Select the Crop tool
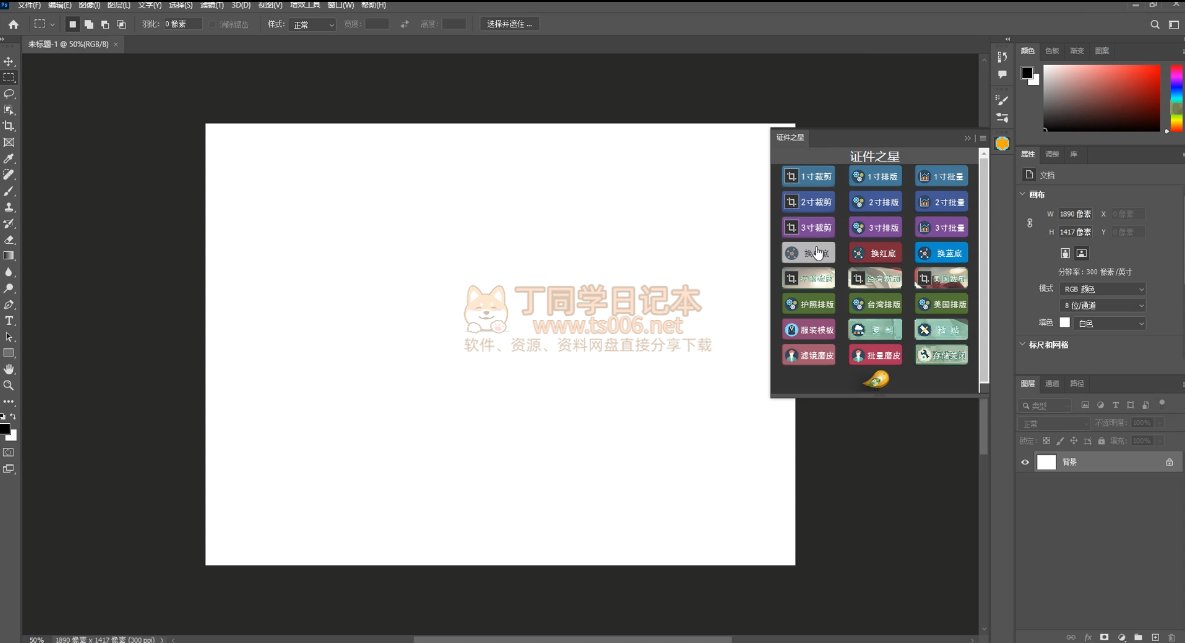This screenshot has height=643, width=1185. coord(9,126)
